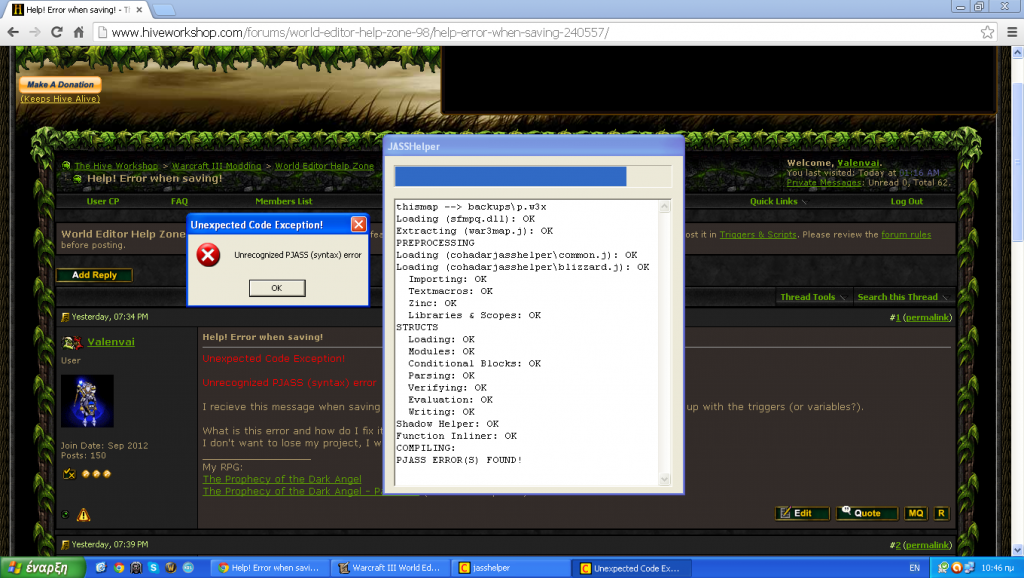Click the red error icon in the dialog

(208, 255)
